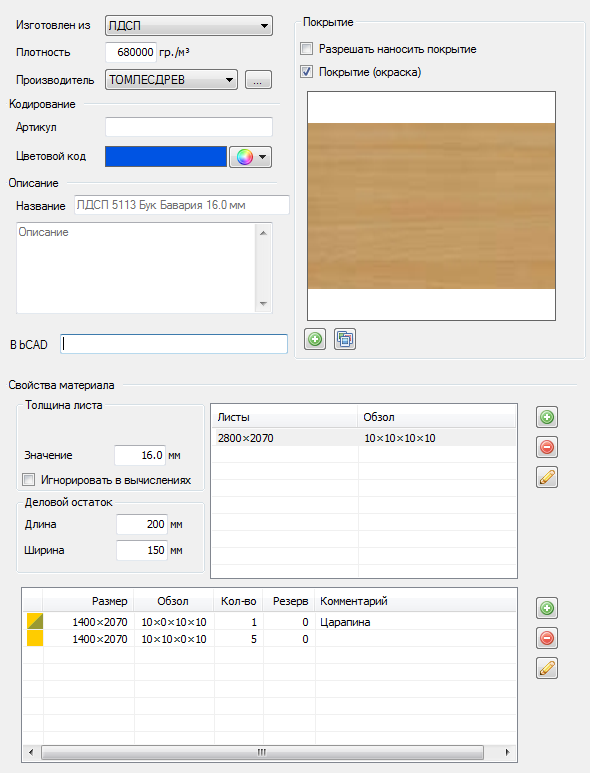Click into the Артикул input field
Screen dimensions: 590x773
coord(189,127)
